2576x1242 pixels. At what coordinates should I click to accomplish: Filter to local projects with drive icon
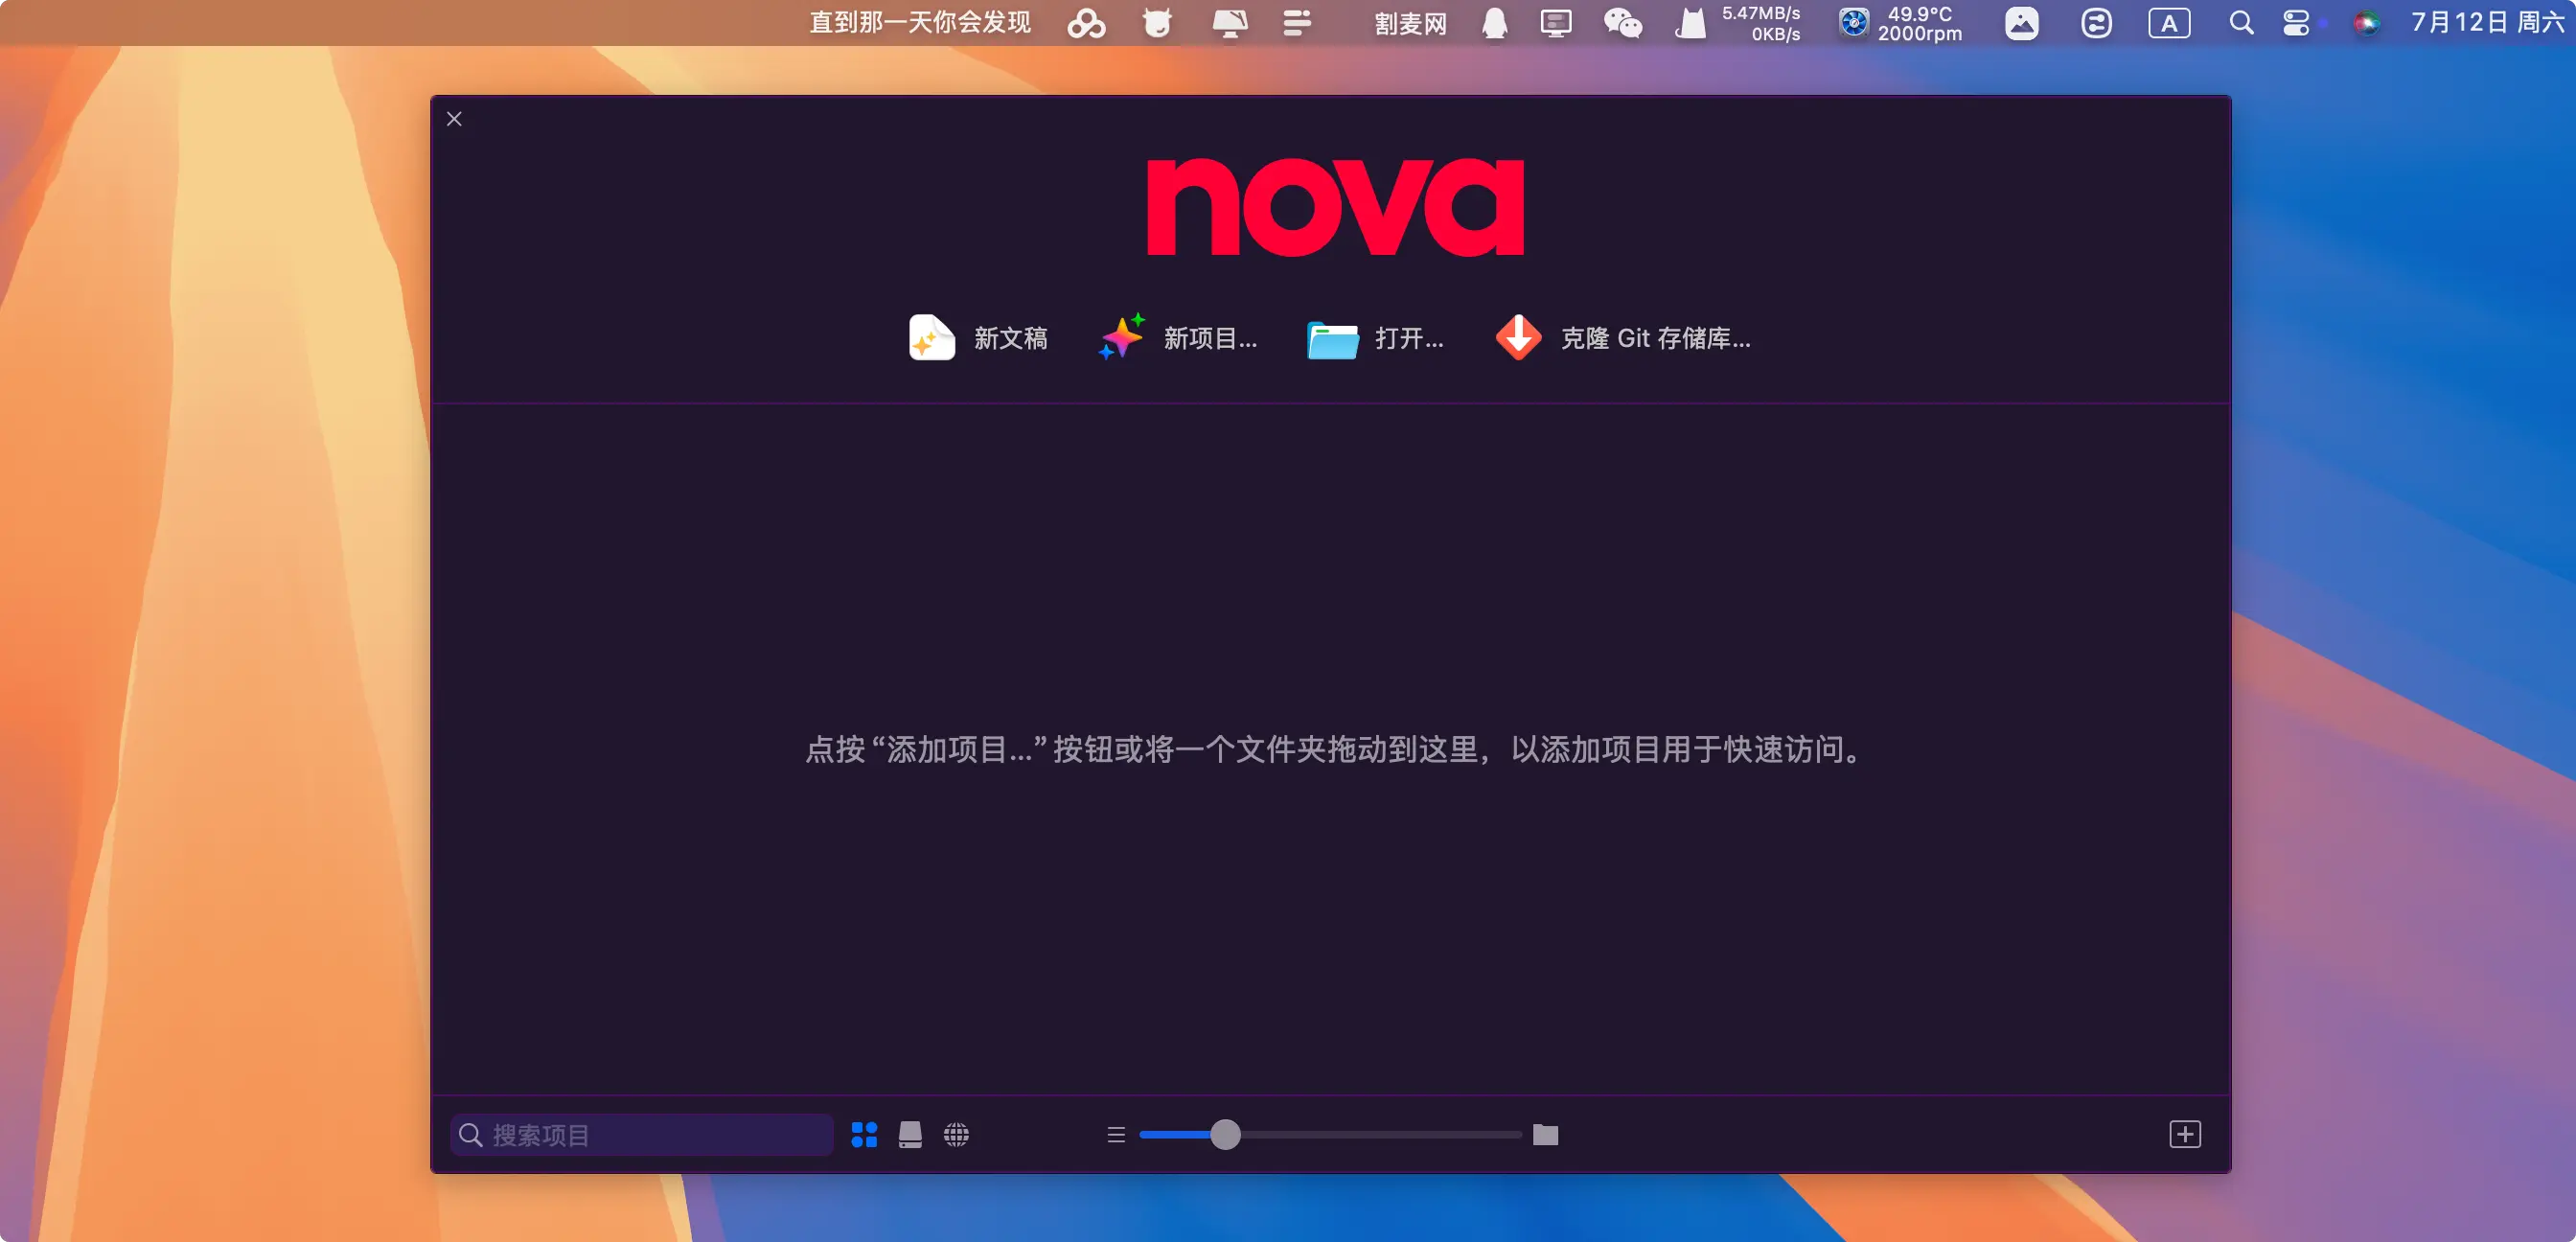pos(910,1135)
